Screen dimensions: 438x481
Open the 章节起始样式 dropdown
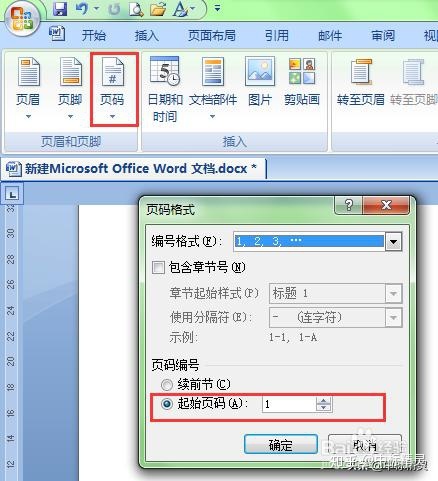coord(393,294)
